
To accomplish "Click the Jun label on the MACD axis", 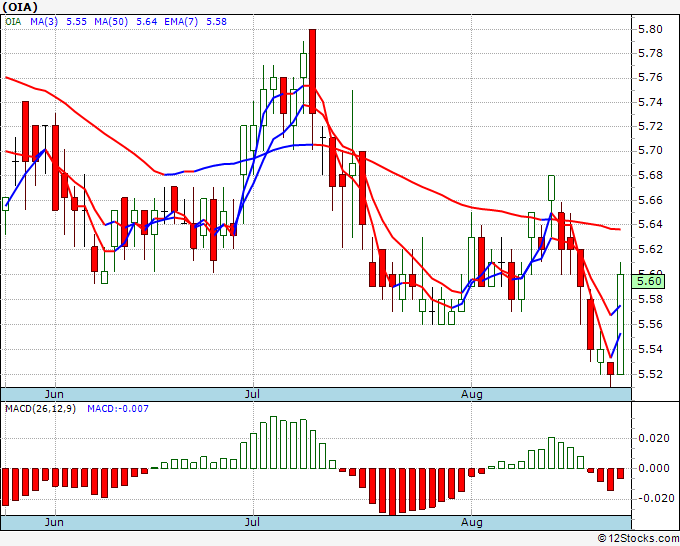I will coord(54,522).
